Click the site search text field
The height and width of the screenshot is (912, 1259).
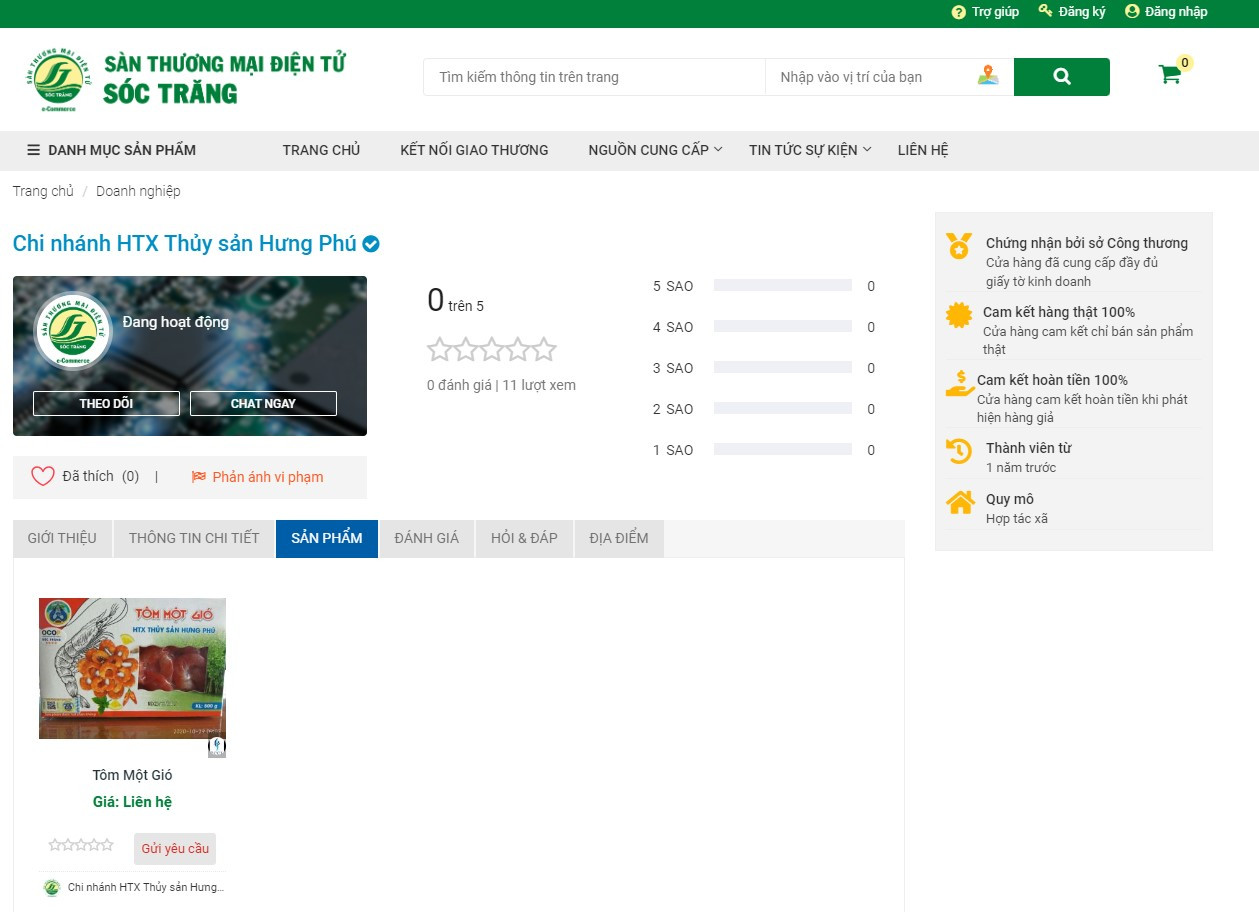click(594, 77)
